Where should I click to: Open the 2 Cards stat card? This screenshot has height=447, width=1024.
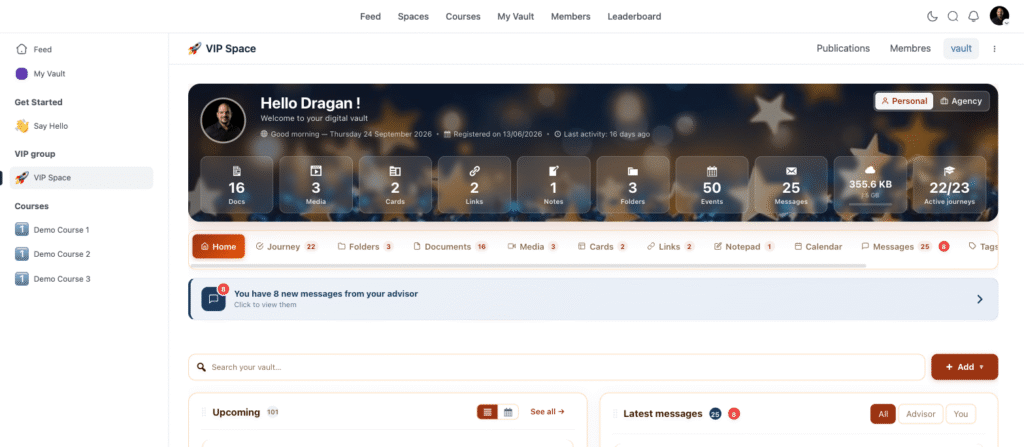(x=395, y=184)
